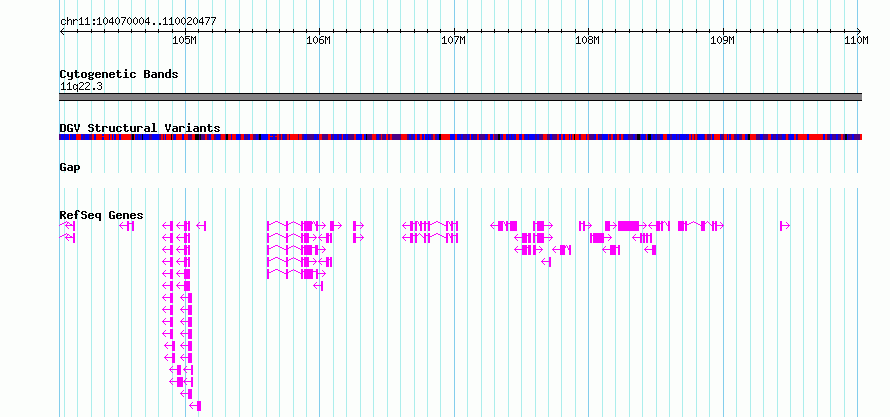Viewport: 890px width, 417px height.
Task: Click the 106M ruler label
Action: point(318,40)
